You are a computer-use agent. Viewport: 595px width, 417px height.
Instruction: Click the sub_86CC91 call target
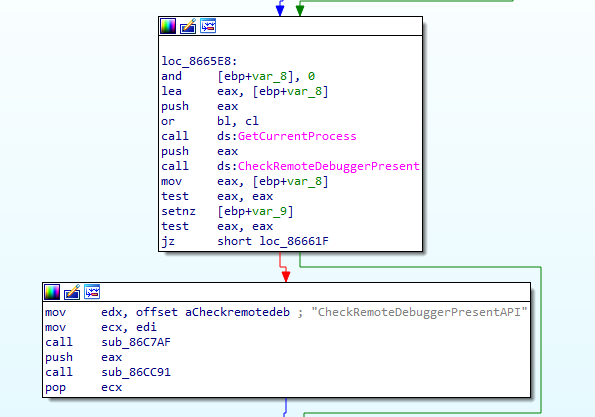click(x=136, y=372)
